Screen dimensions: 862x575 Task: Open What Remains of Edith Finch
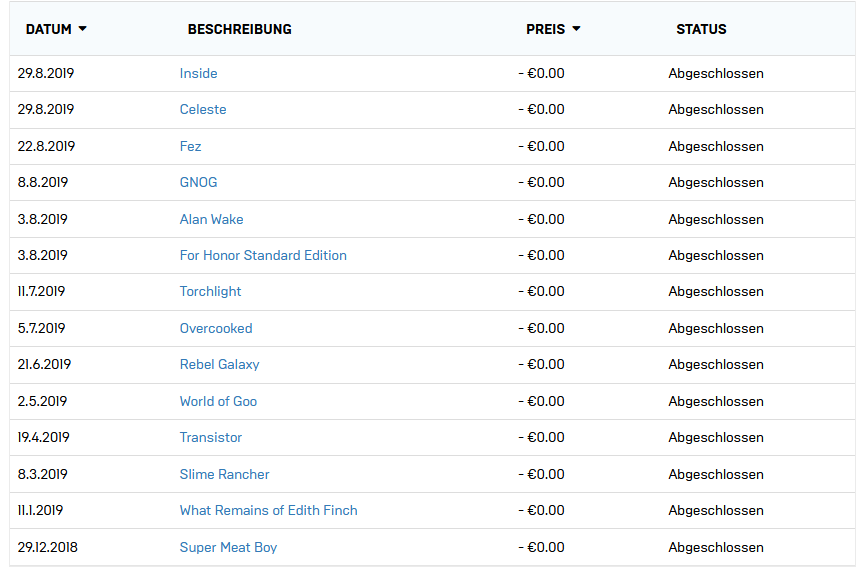(x=268, y=510)
